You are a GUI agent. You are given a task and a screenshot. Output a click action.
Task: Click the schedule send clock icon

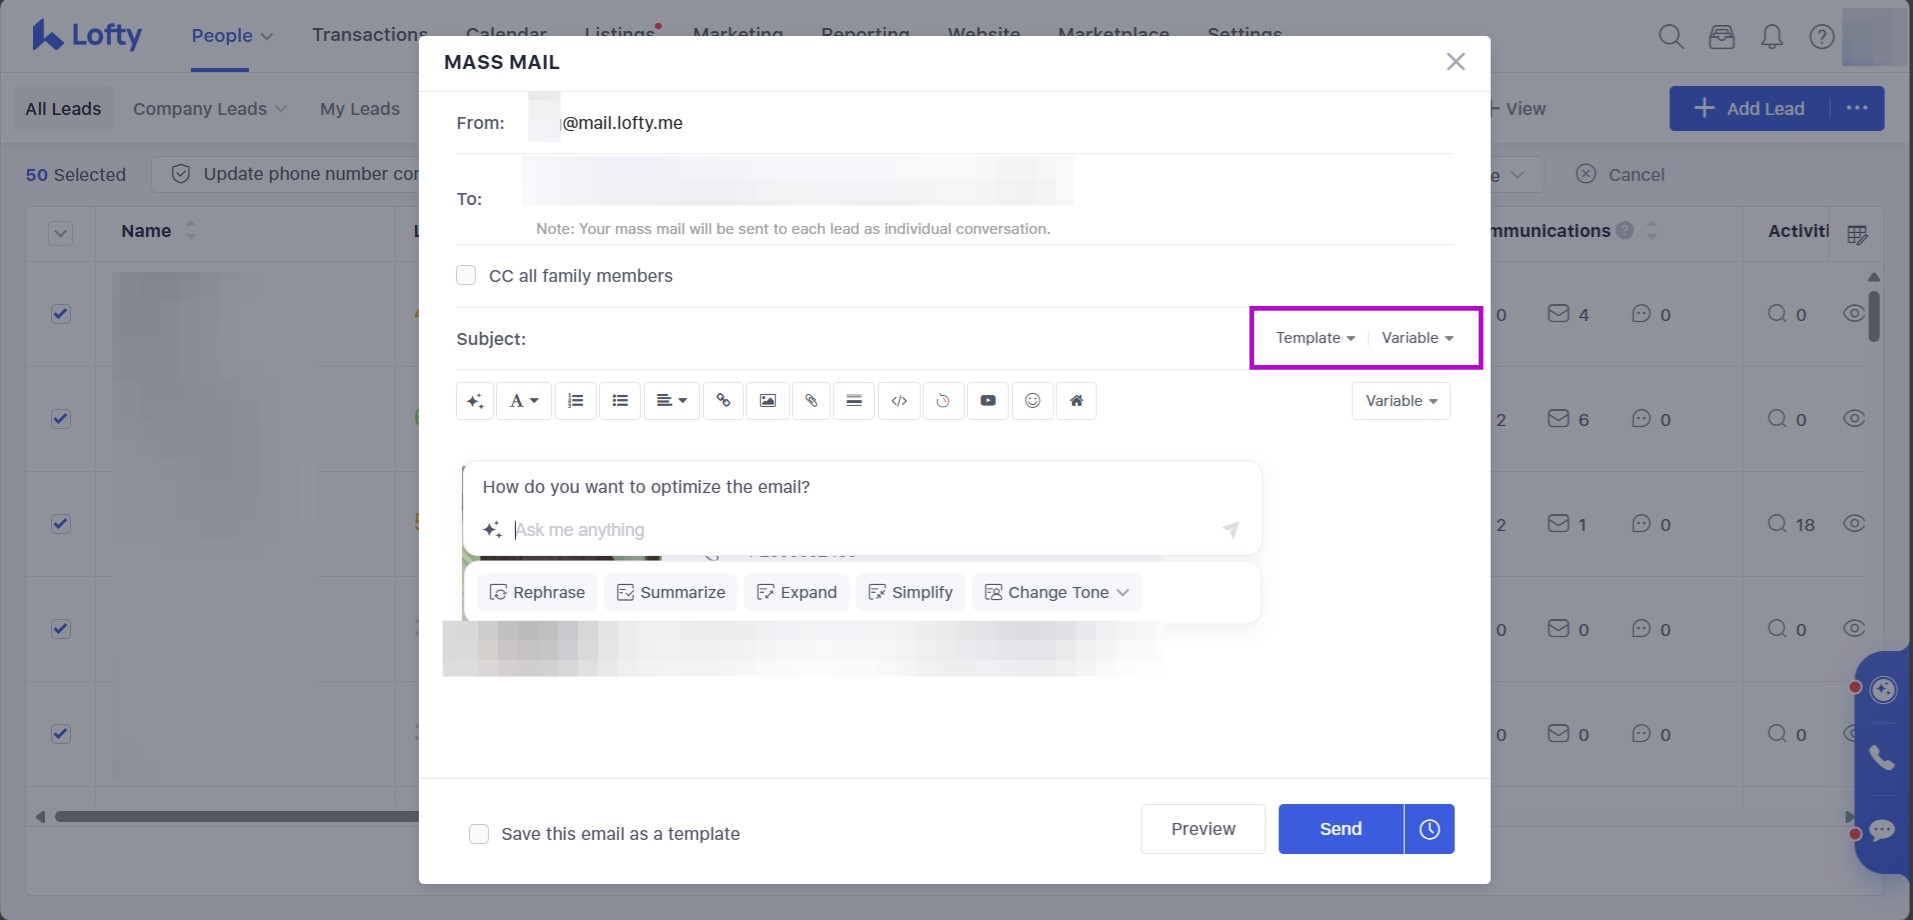[1429, 829]
